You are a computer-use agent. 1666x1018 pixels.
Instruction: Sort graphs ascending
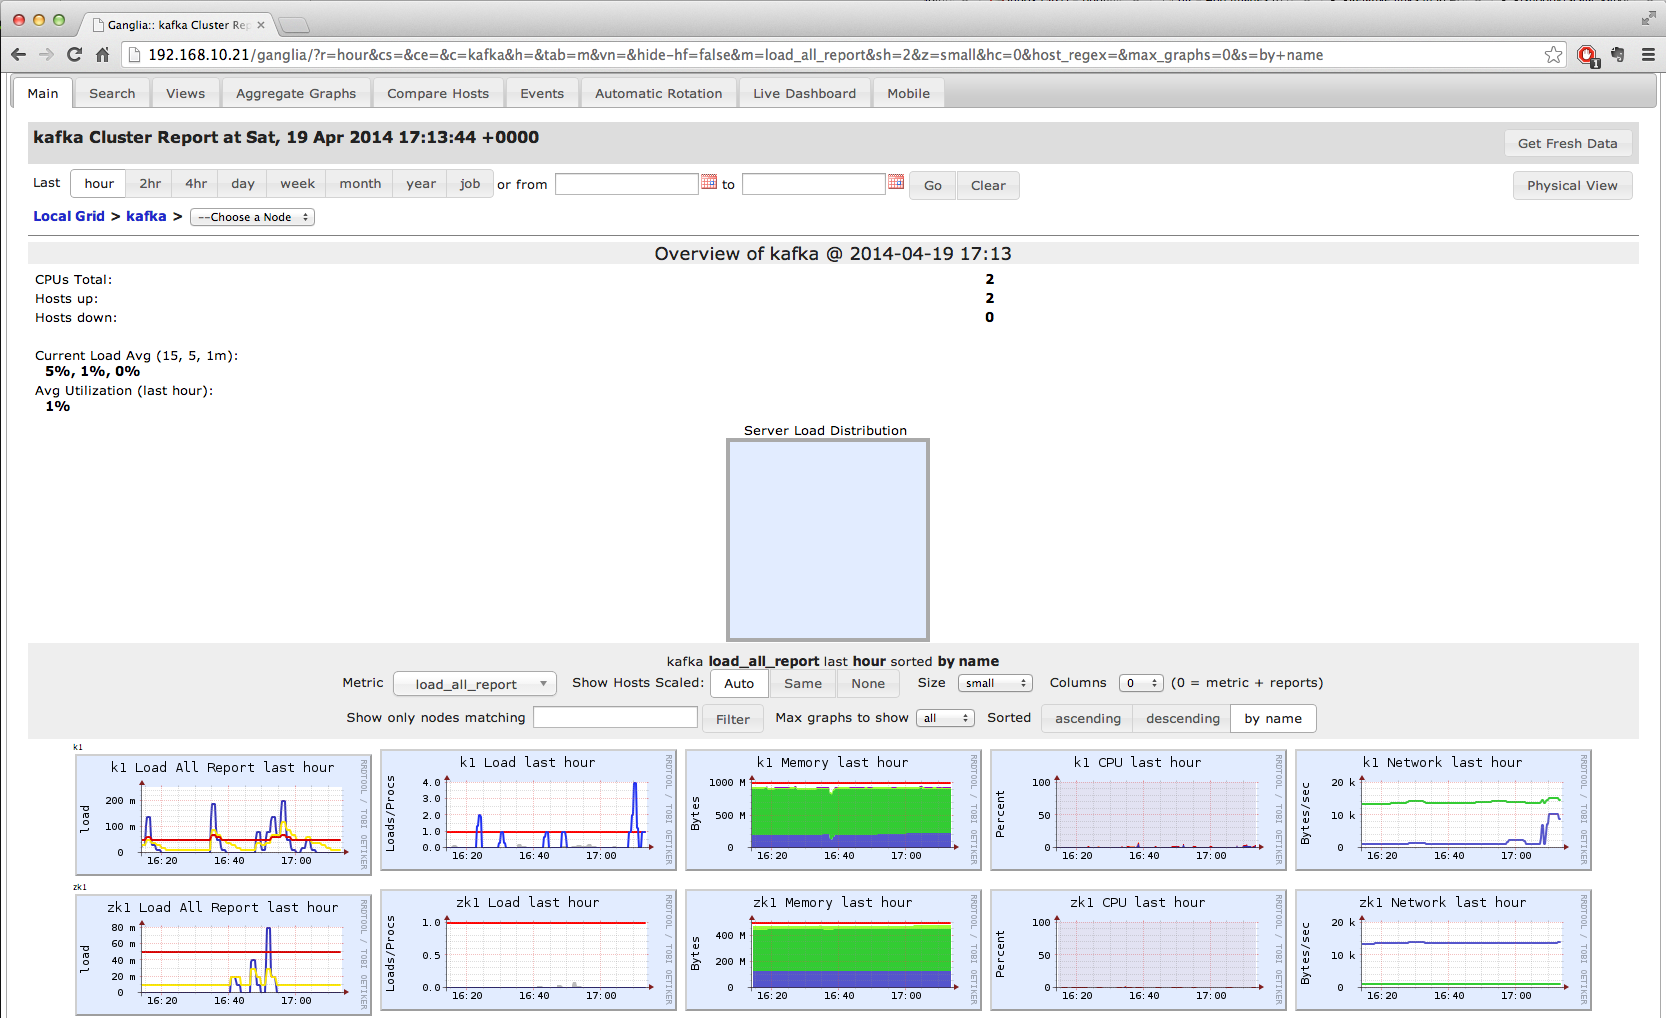[1088, 719]
